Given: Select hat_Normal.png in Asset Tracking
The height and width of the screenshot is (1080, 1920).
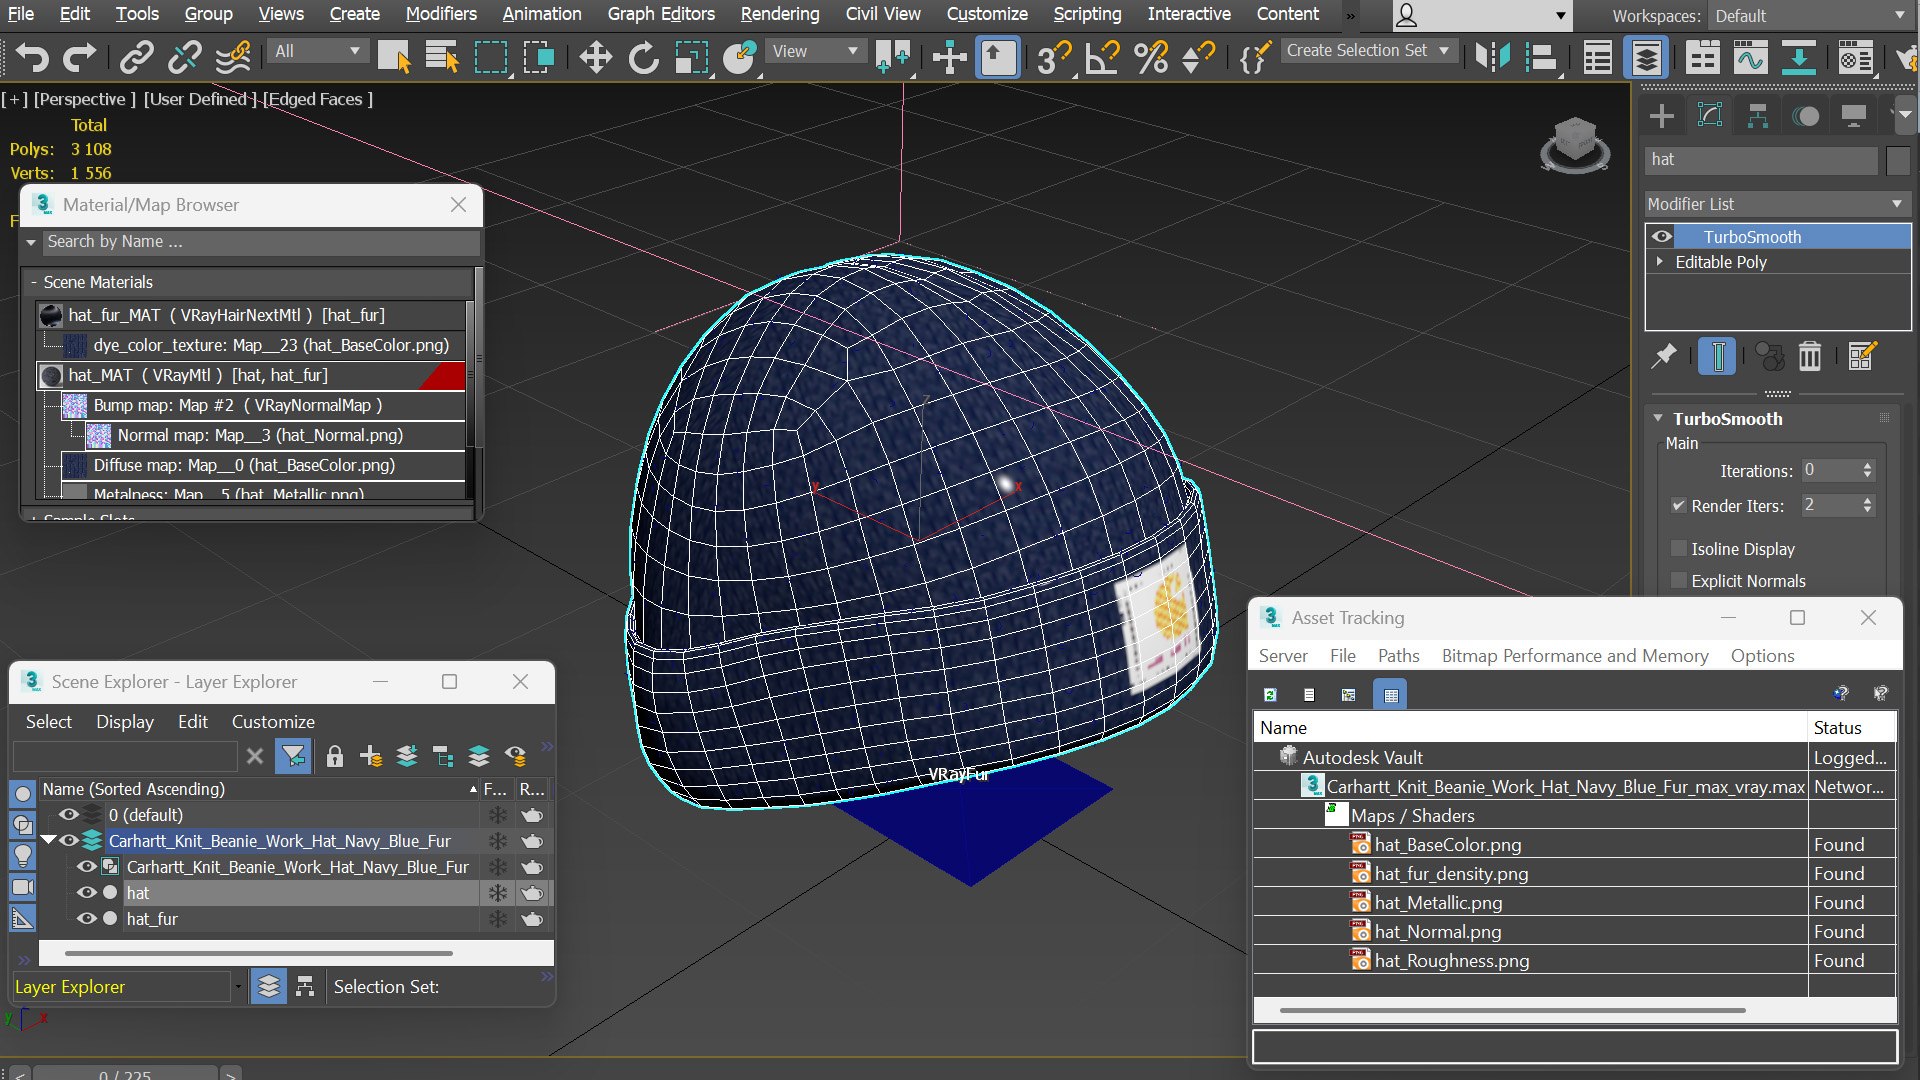Looking at the screenshot, I should [x=1437, y=932].
